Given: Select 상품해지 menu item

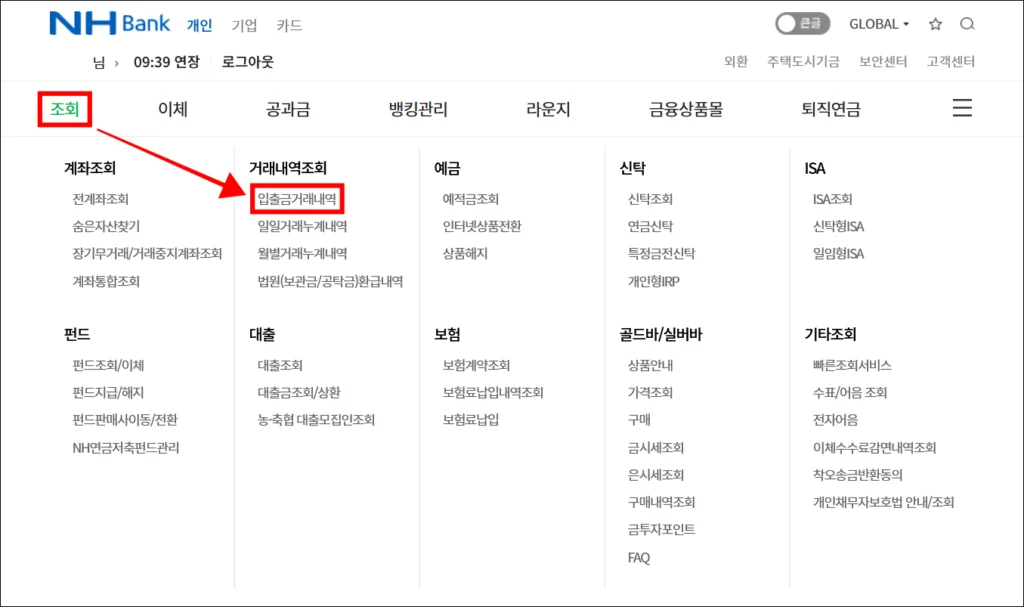Looking at the screenshot, I should point(465,254).
